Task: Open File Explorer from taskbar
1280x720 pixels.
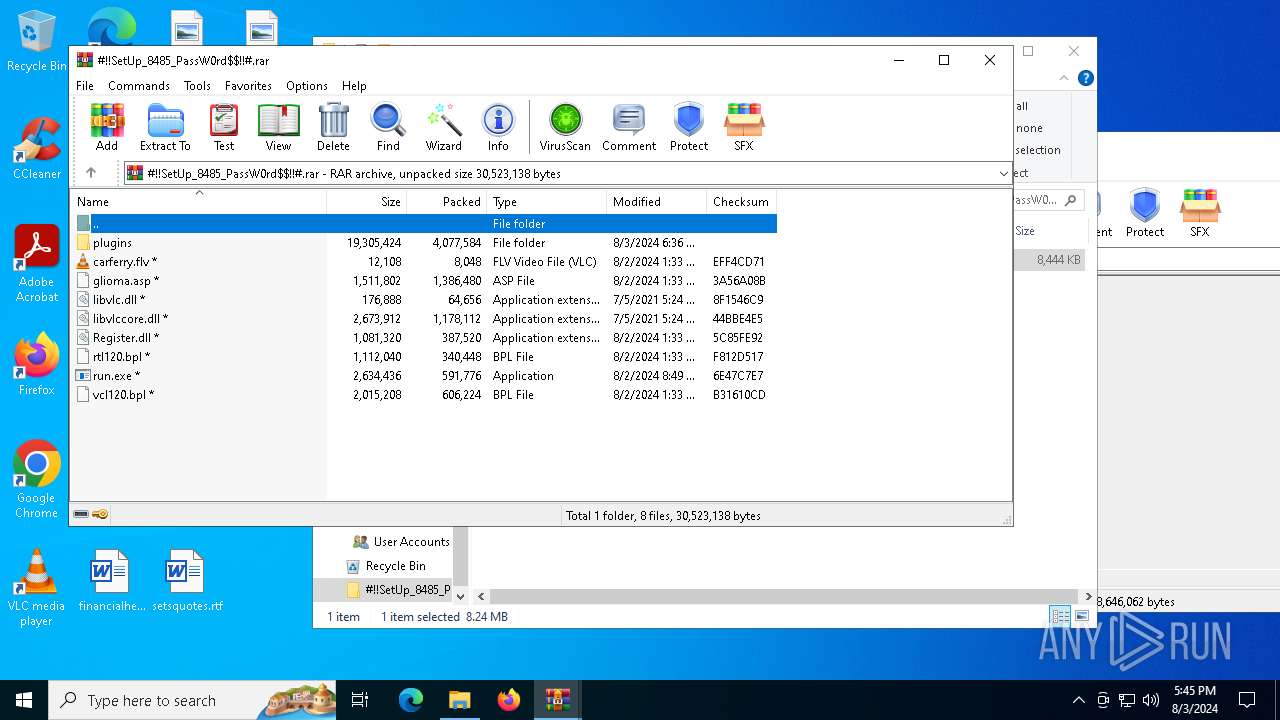Action: 459,700
